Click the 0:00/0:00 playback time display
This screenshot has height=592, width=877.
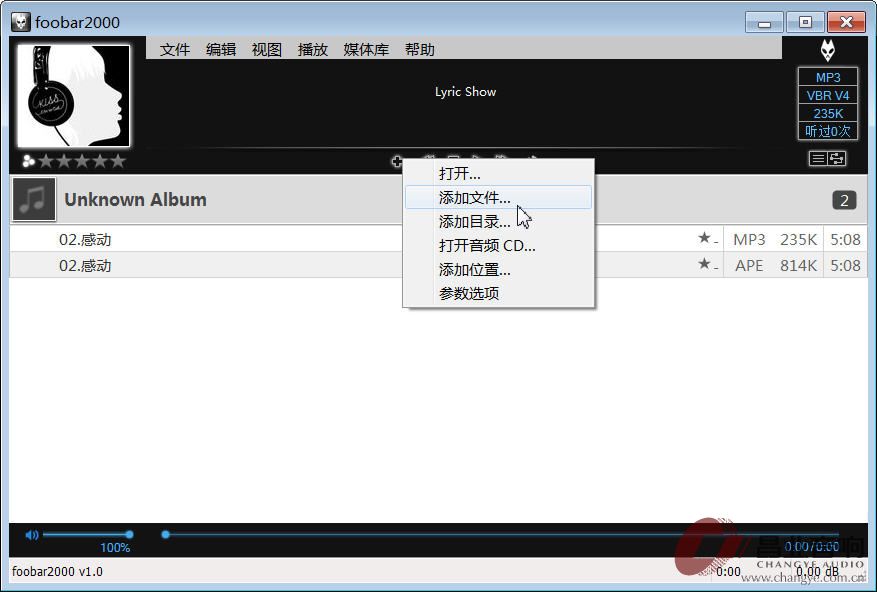812,546
